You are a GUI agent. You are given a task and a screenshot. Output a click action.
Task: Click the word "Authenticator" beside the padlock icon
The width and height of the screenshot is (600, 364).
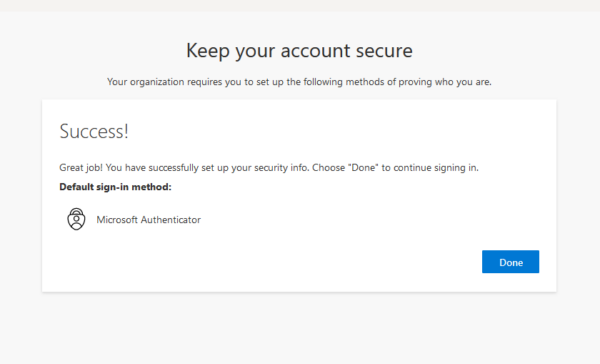click(171, 220)
